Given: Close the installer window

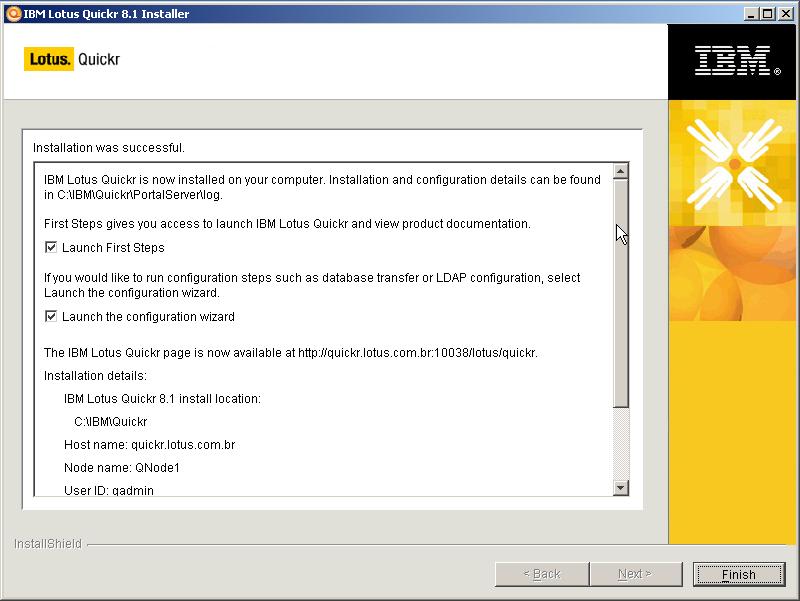Looking at the screenshot, I should coord(786,14).
